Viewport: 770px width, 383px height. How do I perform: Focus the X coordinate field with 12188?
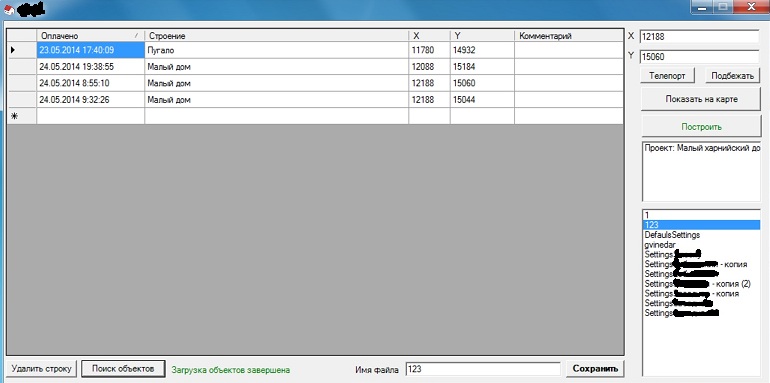coord(699,36)
